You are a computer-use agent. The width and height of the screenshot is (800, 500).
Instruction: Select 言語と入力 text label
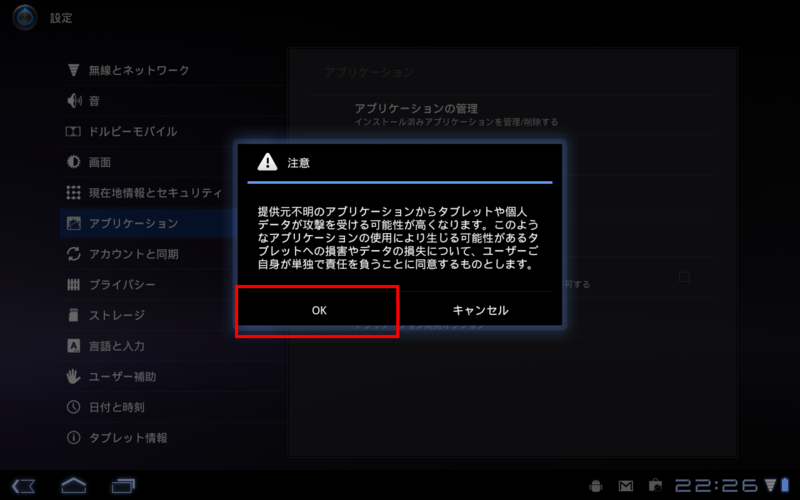[117, 346]
